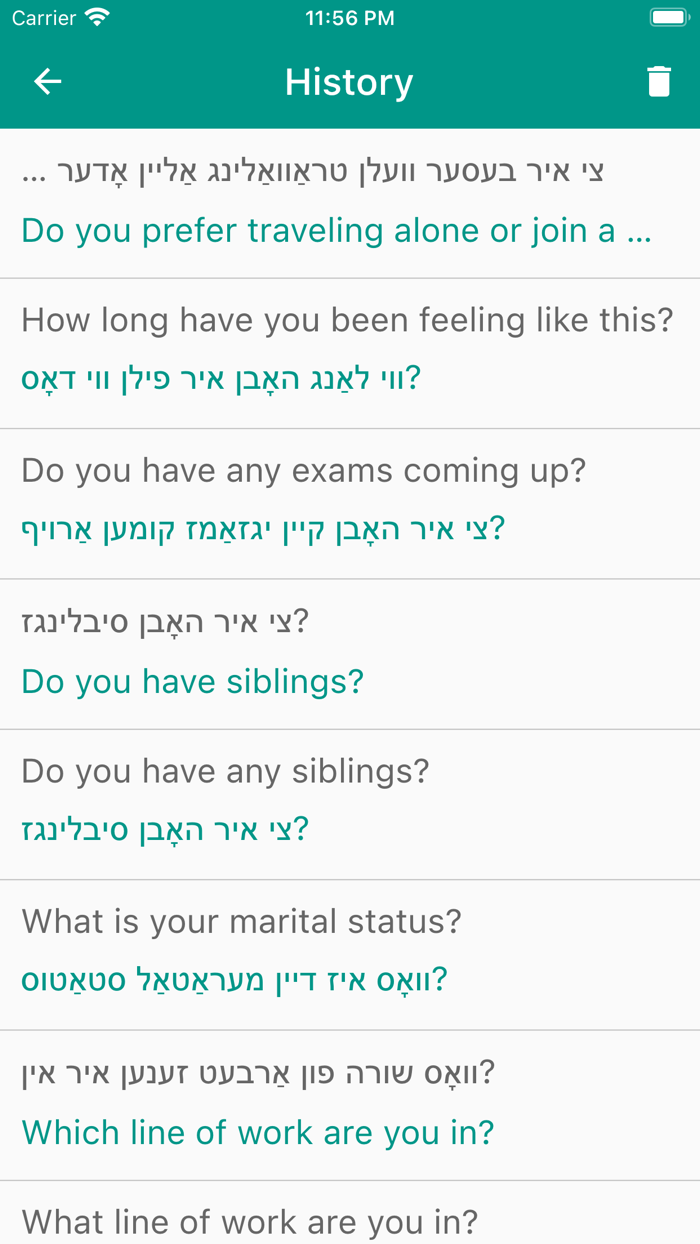This screenshot has height=1244, width=700.
Task: Tap the back arrow to leave History
Action: click(x=47, y=82)
